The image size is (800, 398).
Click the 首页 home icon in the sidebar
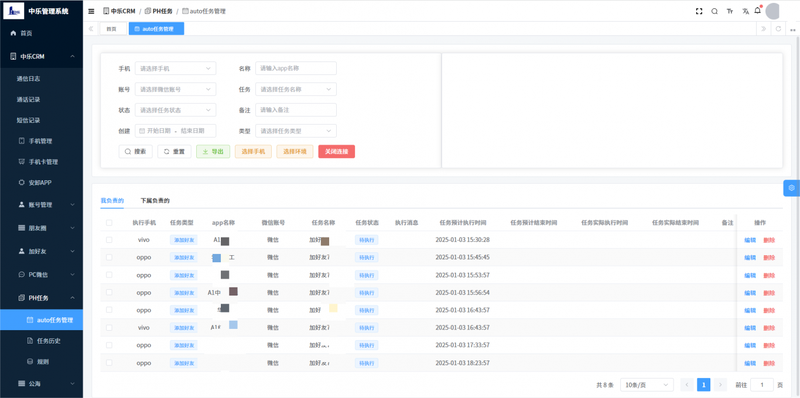13,33
